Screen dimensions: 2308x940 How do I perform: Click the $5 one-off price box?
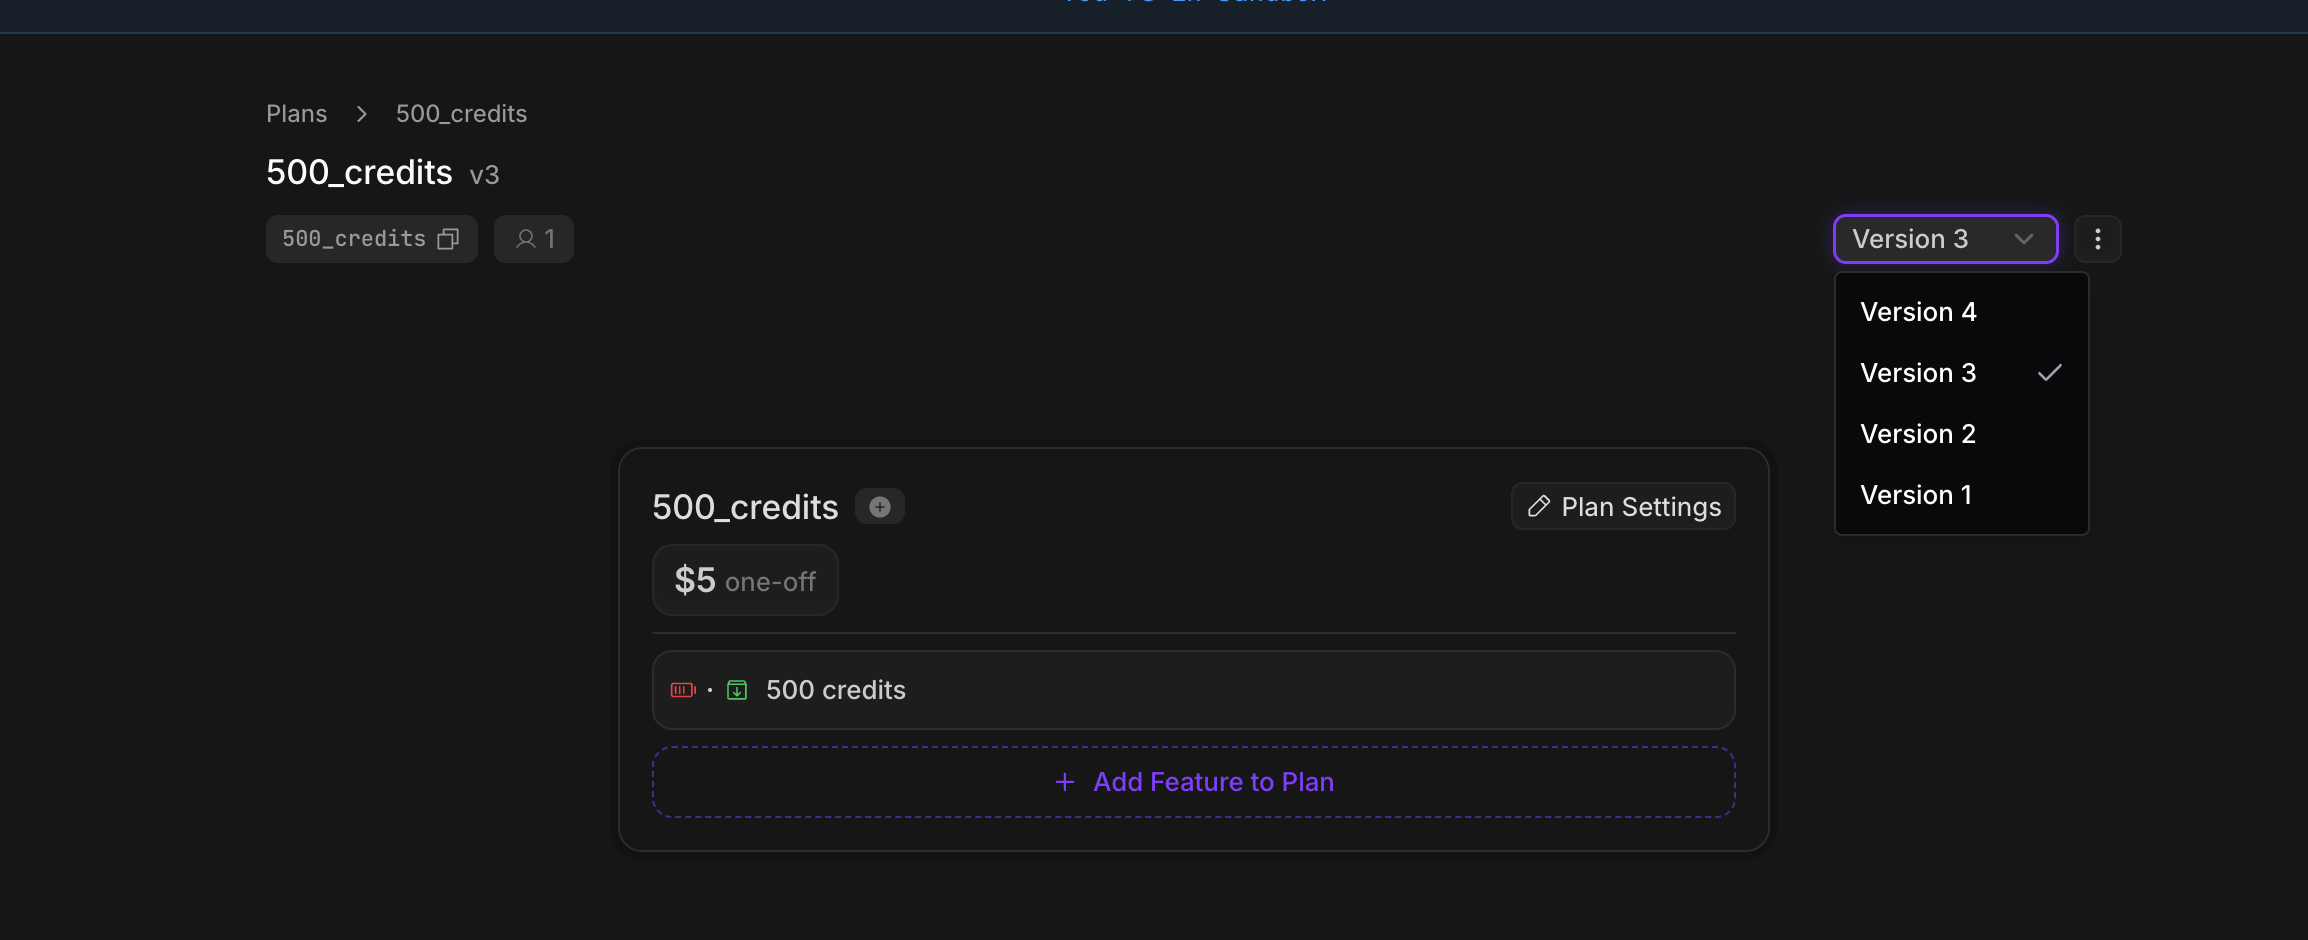click(x=745, y=580)
